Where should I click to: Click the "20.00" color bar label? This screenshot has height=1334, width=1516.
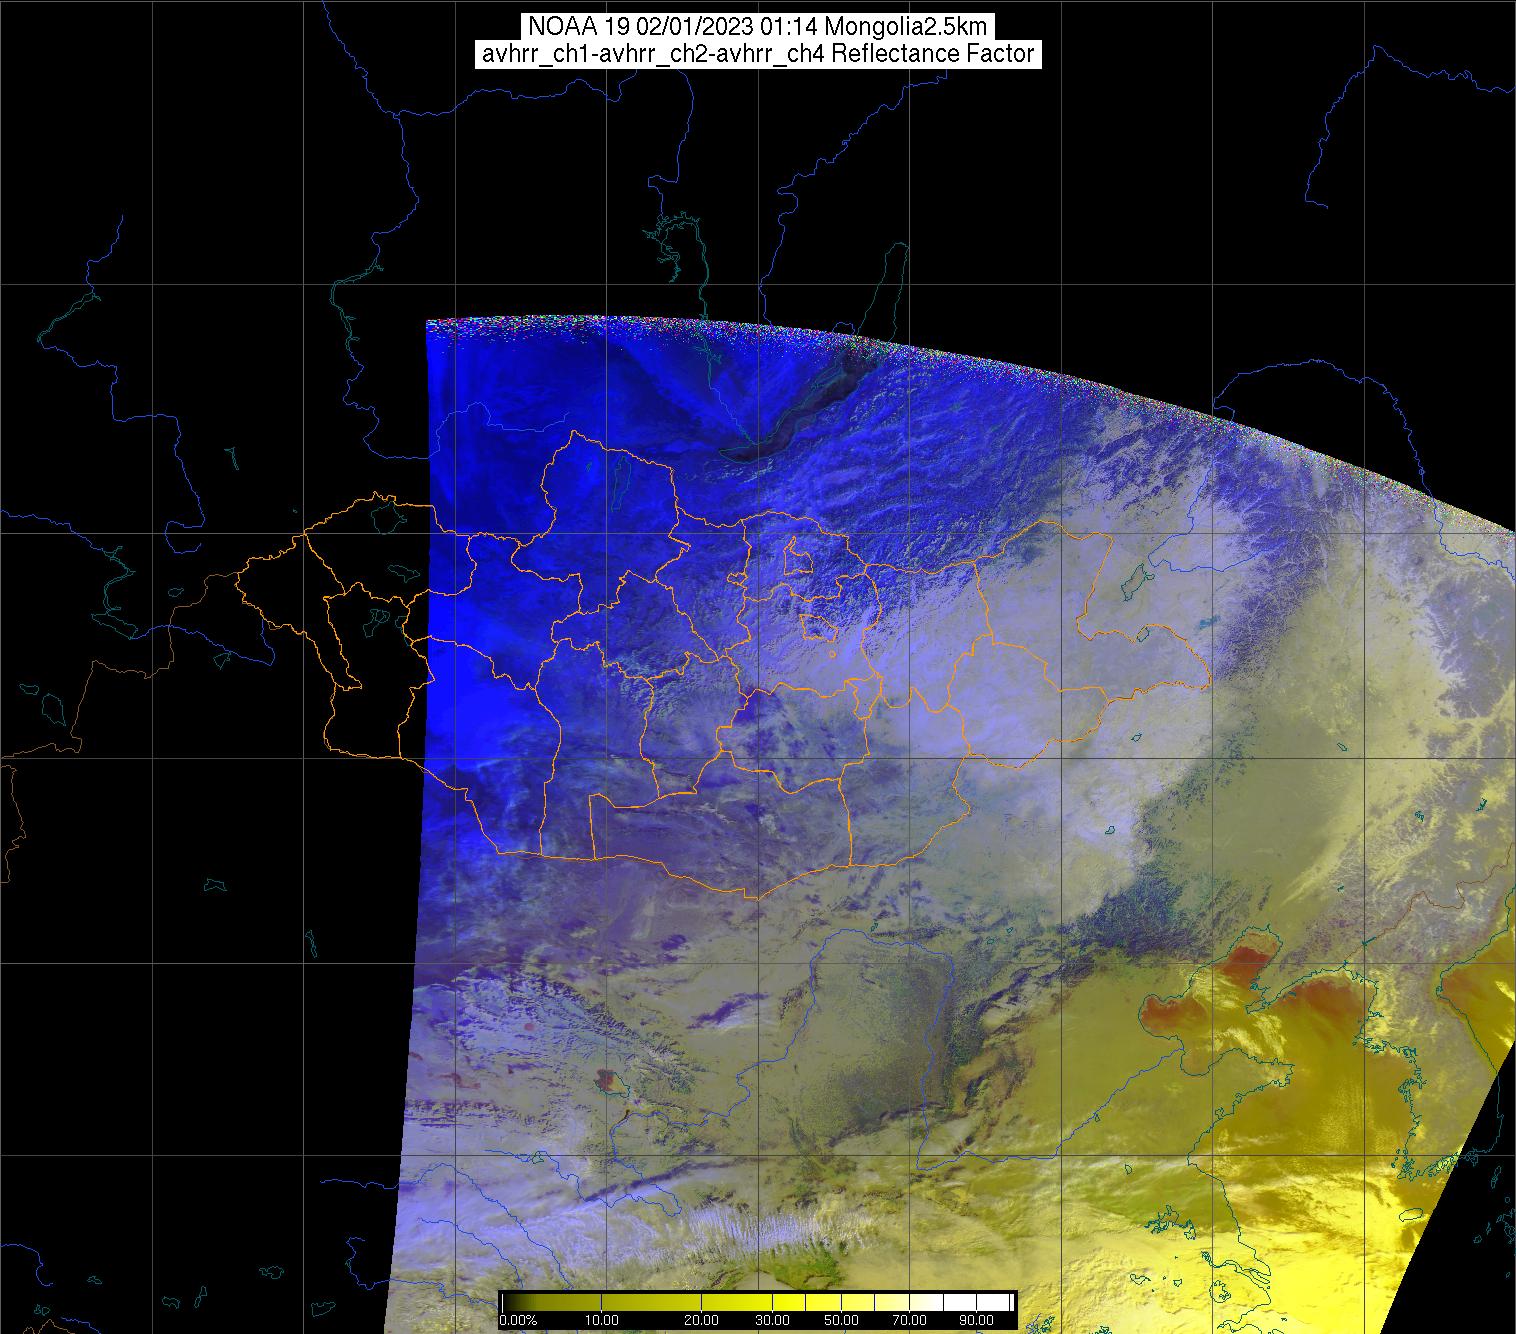703,1321
